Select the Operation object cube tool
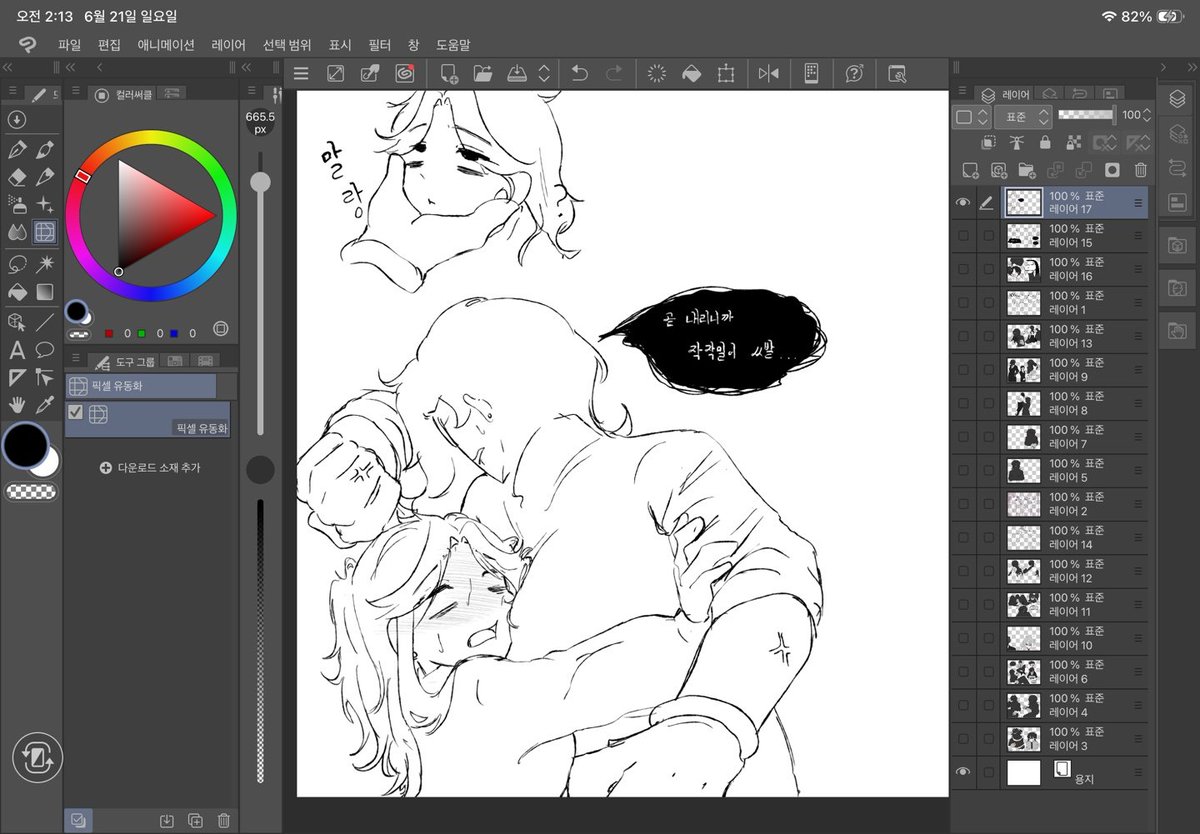 (17, 322)
